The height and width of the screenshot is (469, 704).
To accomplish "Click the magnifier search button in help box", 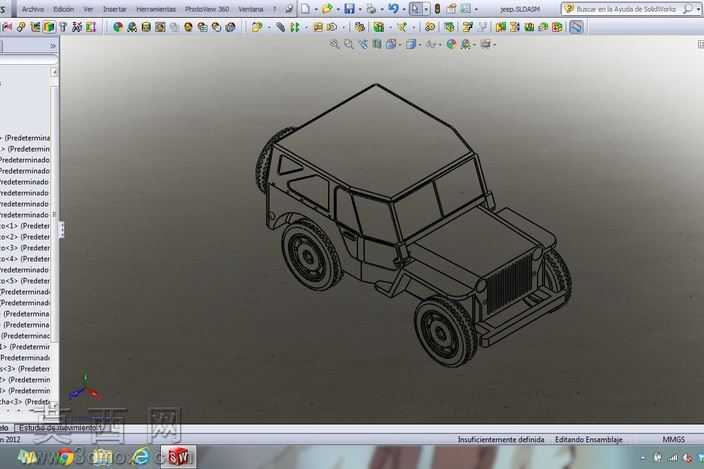I will (x=687, y=9).
